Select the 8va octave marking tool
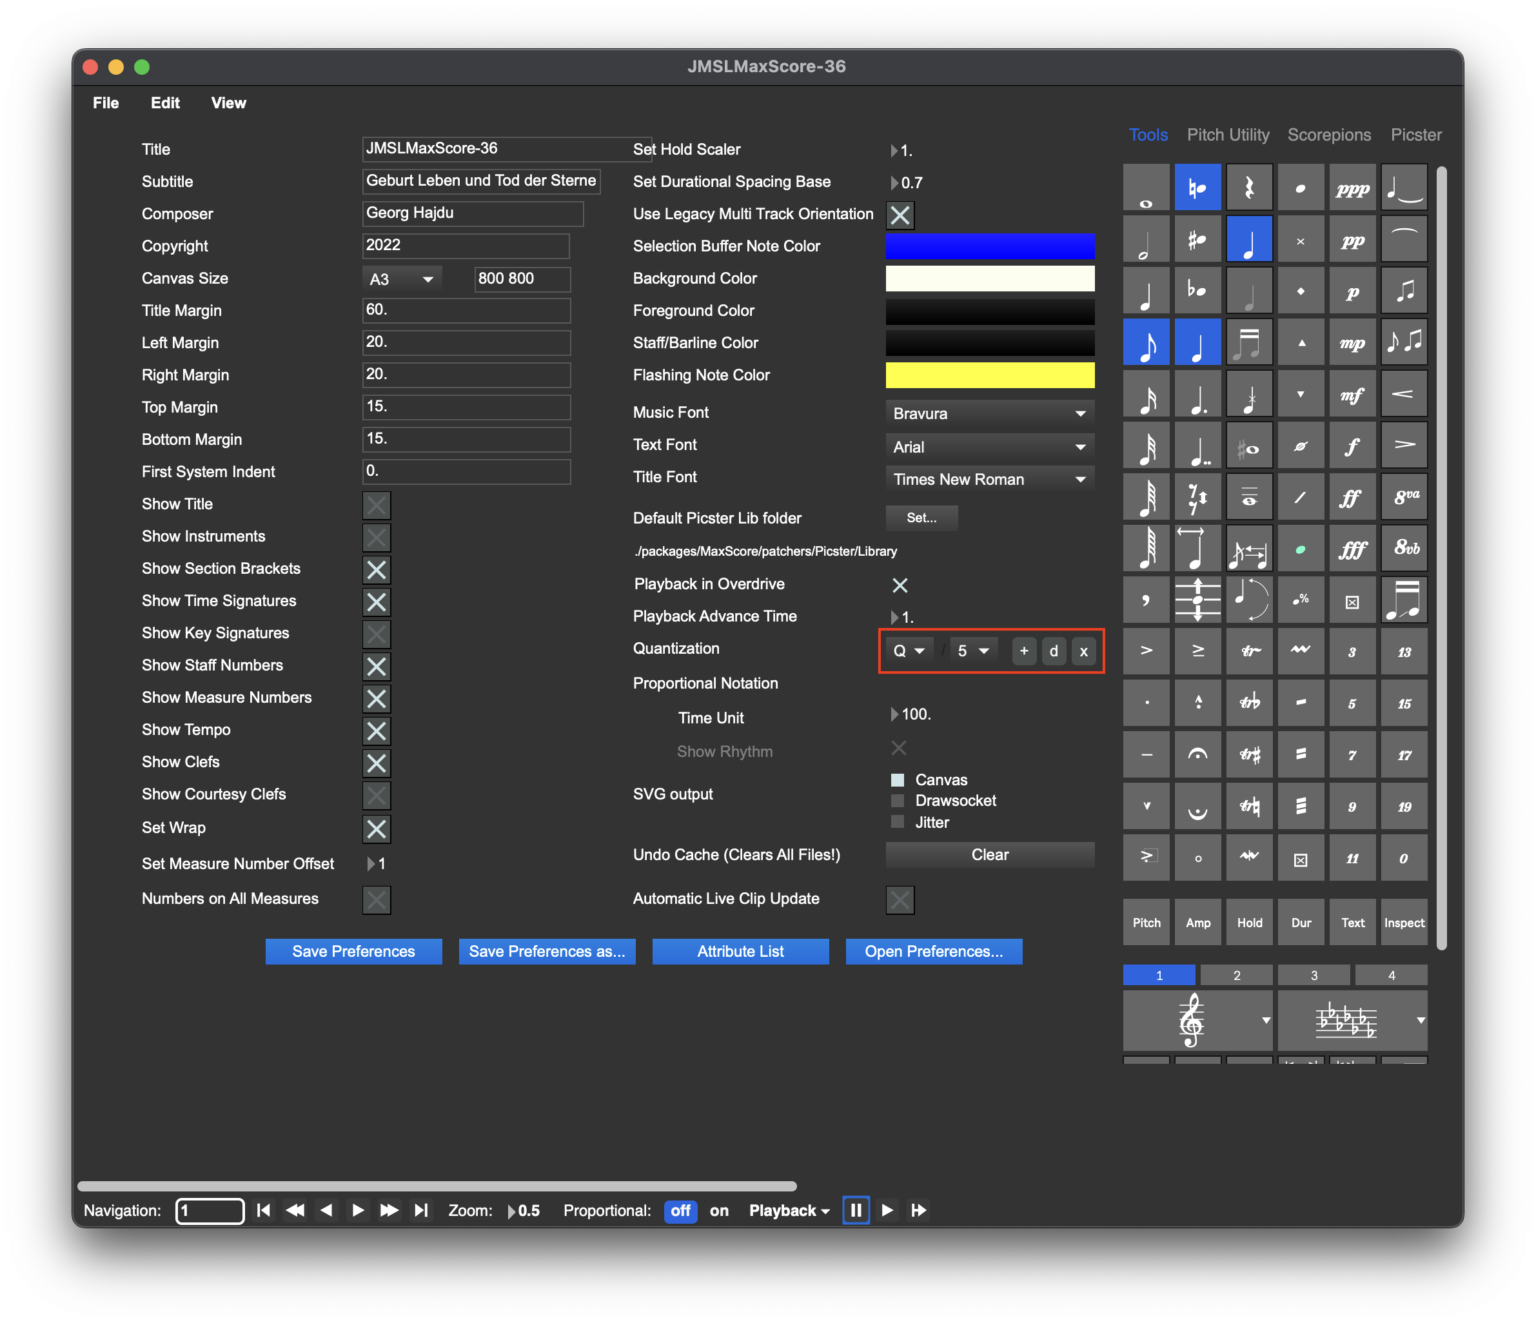1536x1323 pixels. pyautogui.click(x=1404, y=497)
